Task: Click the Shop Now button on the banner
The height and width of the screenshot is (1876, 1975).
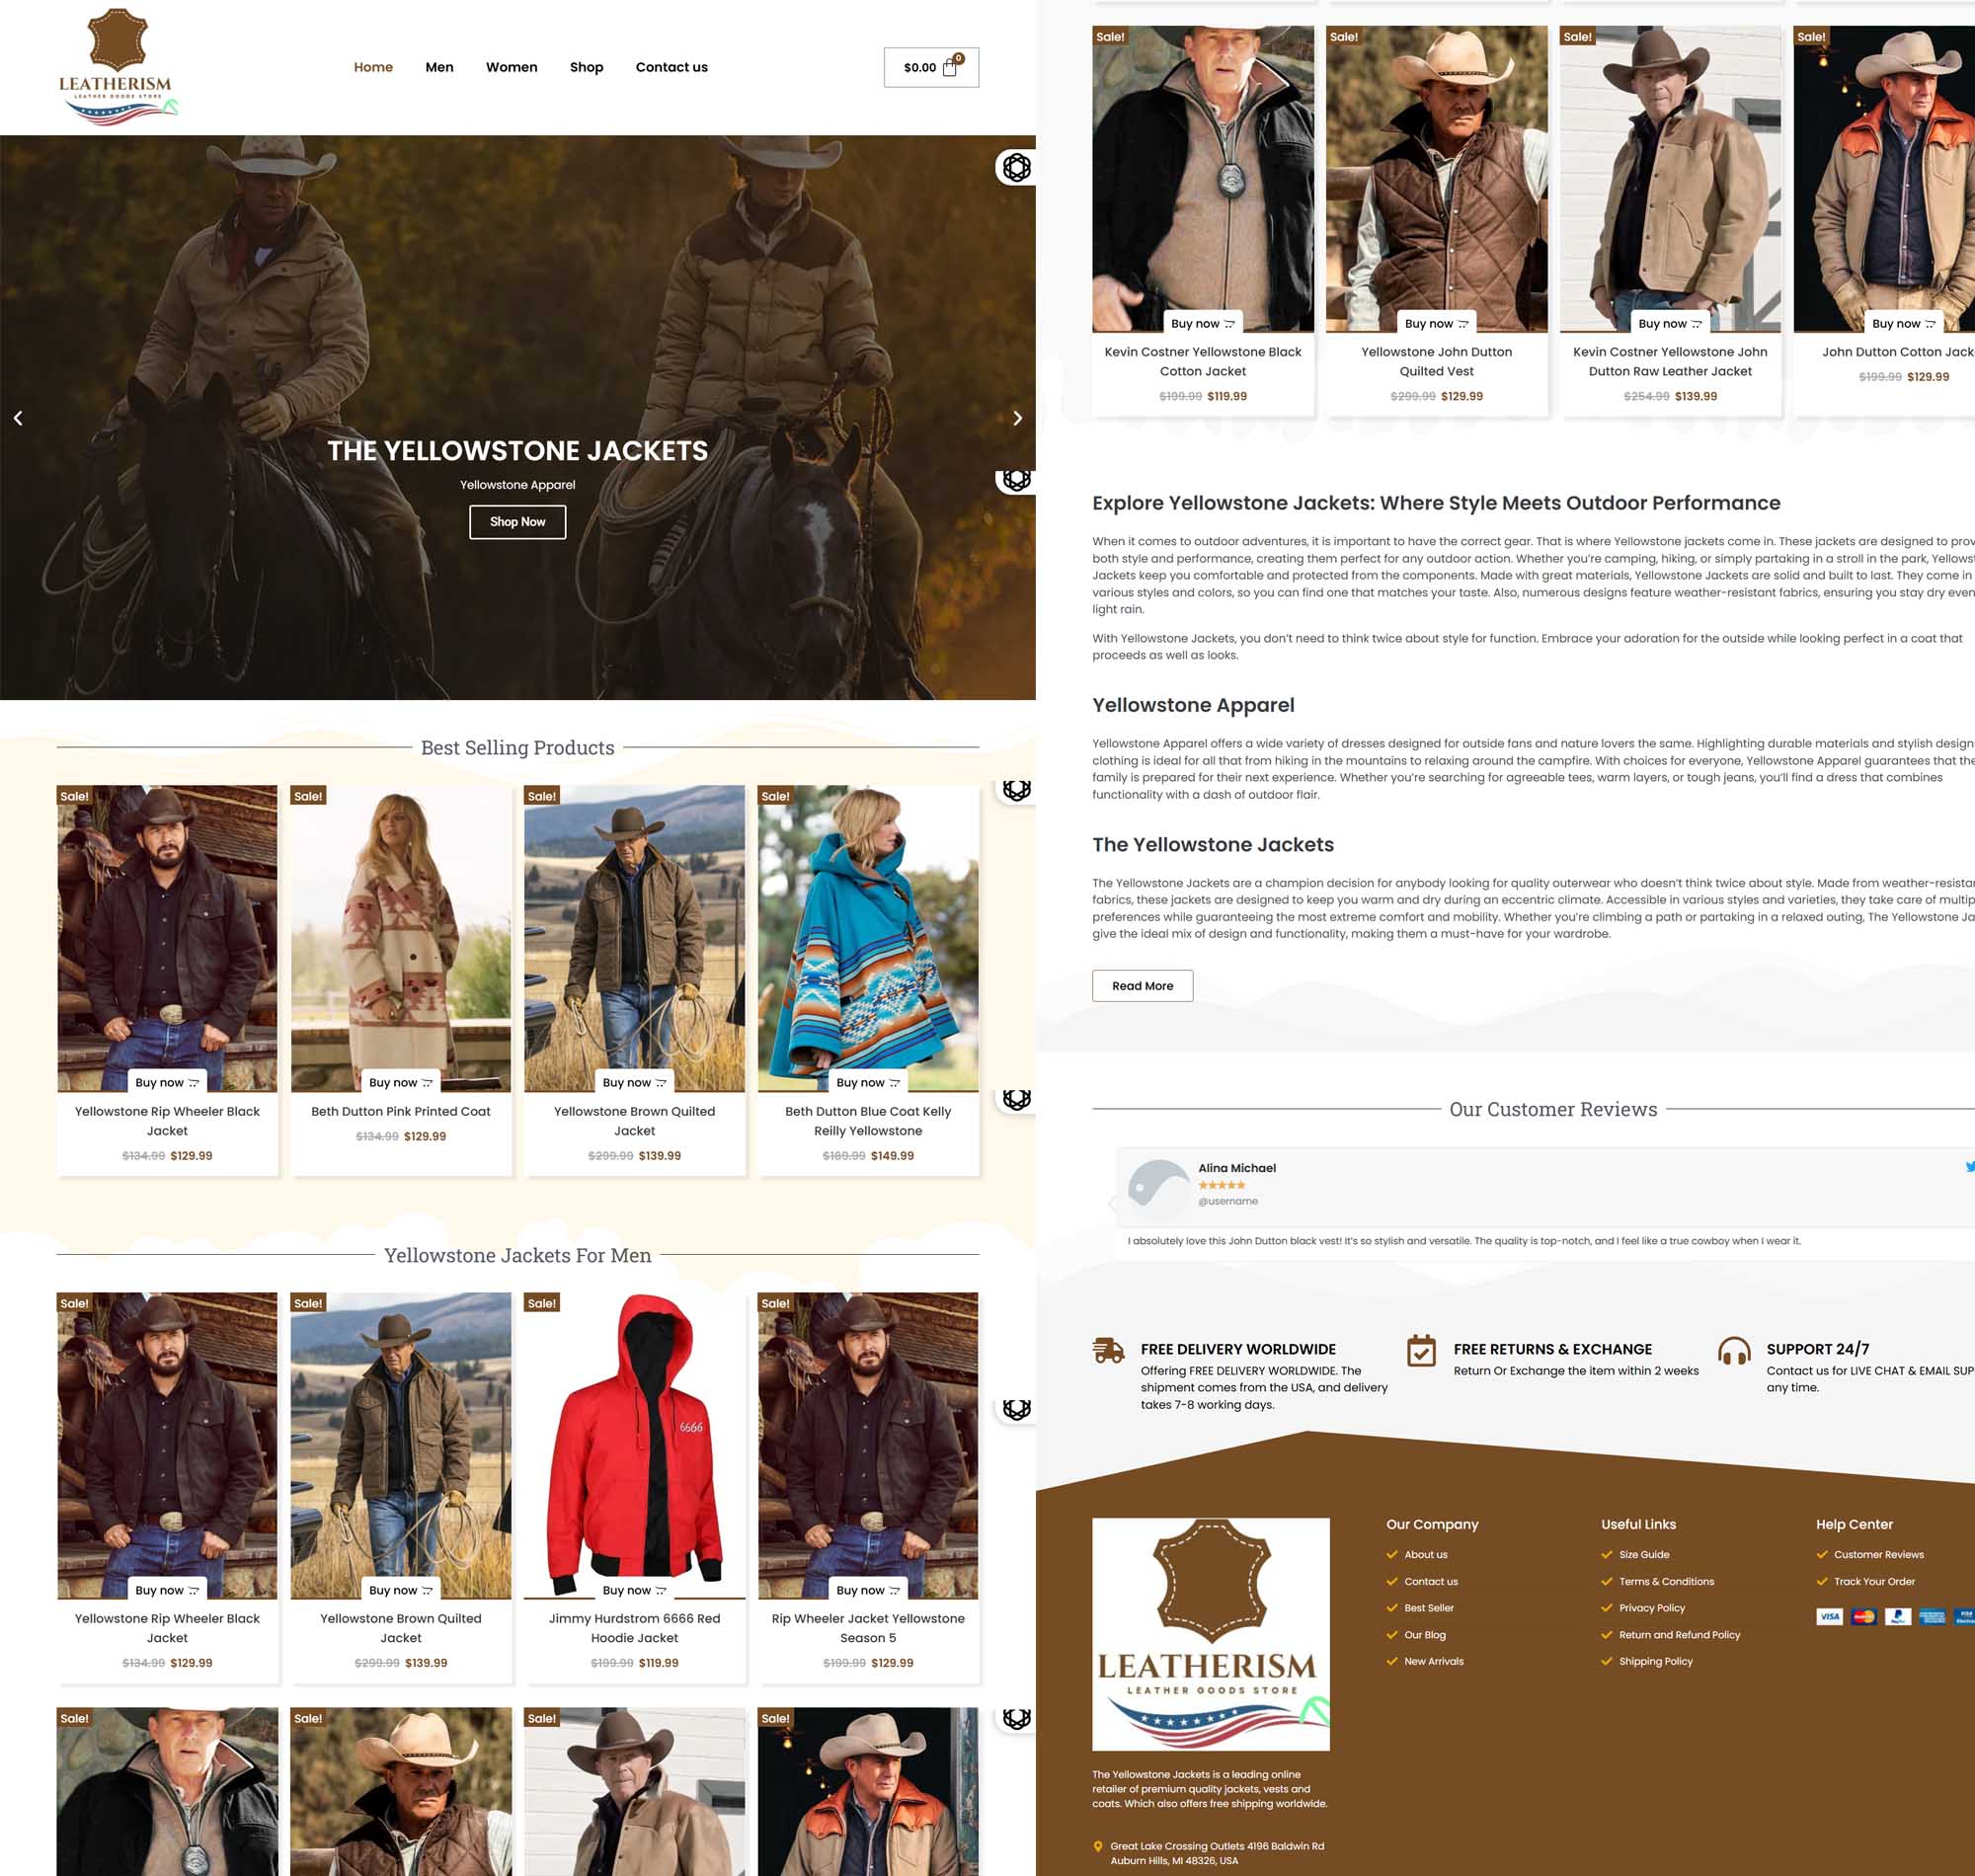Action: (517, 521)
